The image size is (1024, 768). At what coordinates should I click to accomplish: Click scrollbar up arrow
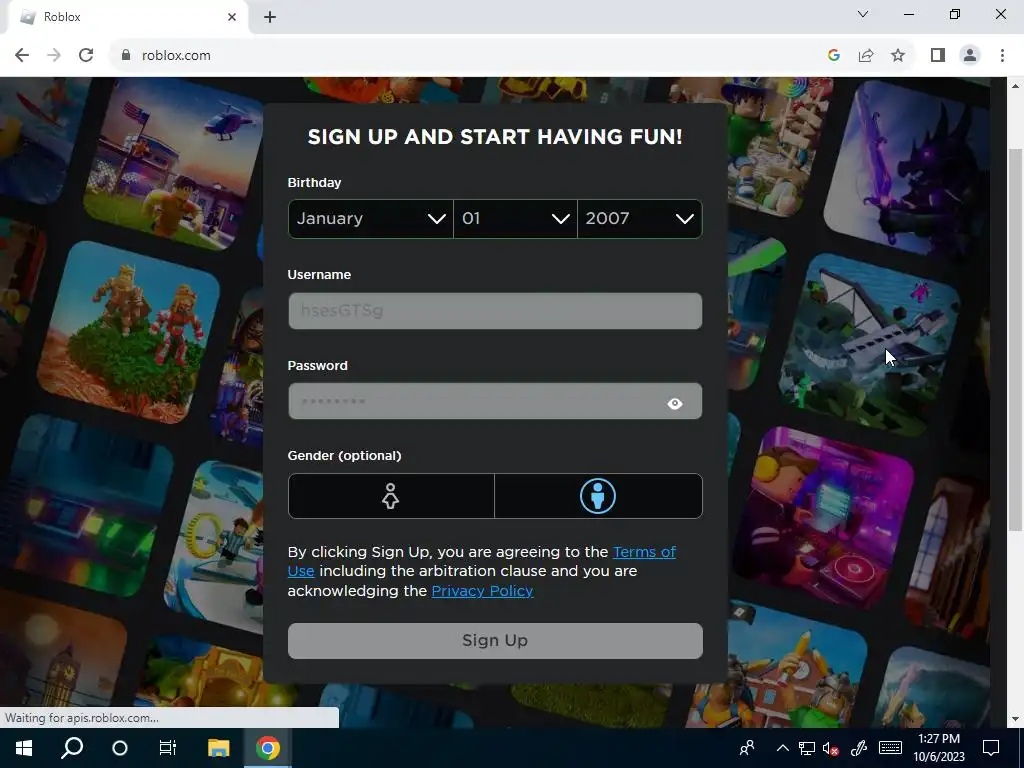point(1016,86)
